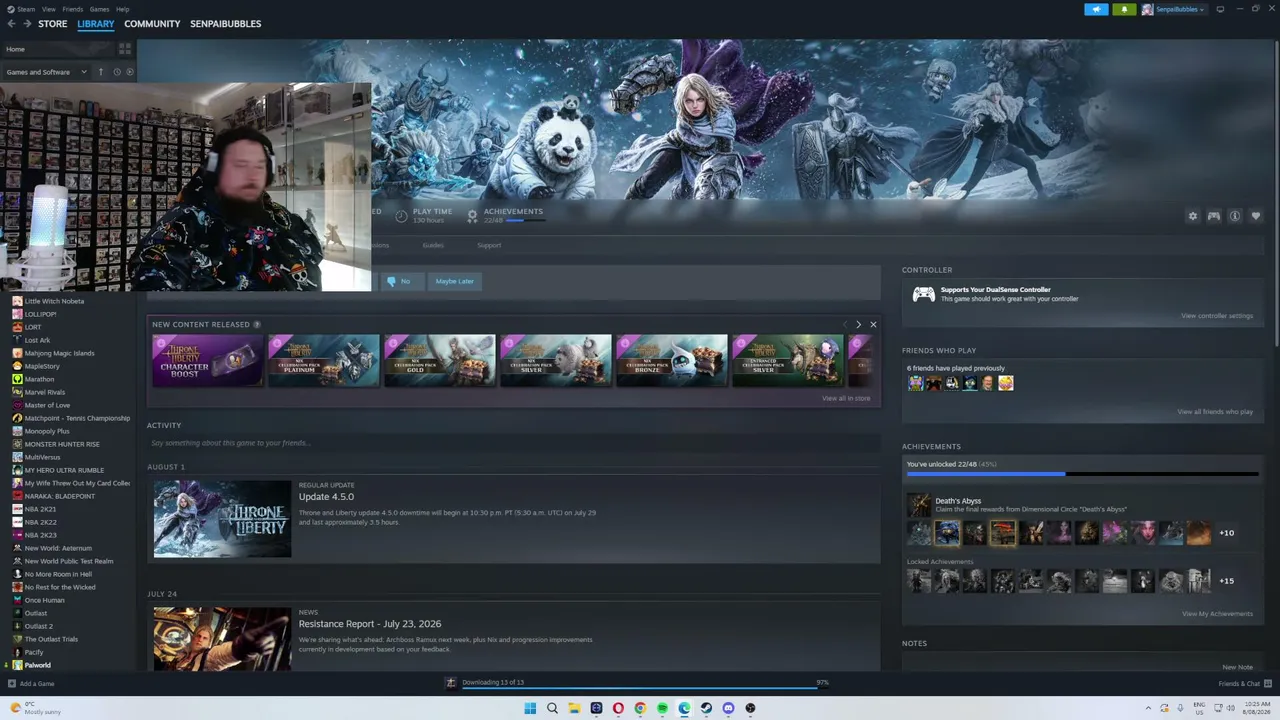Open Death's Abyss achievement icon
This screenshot has width=1280, height=720.
918,505
